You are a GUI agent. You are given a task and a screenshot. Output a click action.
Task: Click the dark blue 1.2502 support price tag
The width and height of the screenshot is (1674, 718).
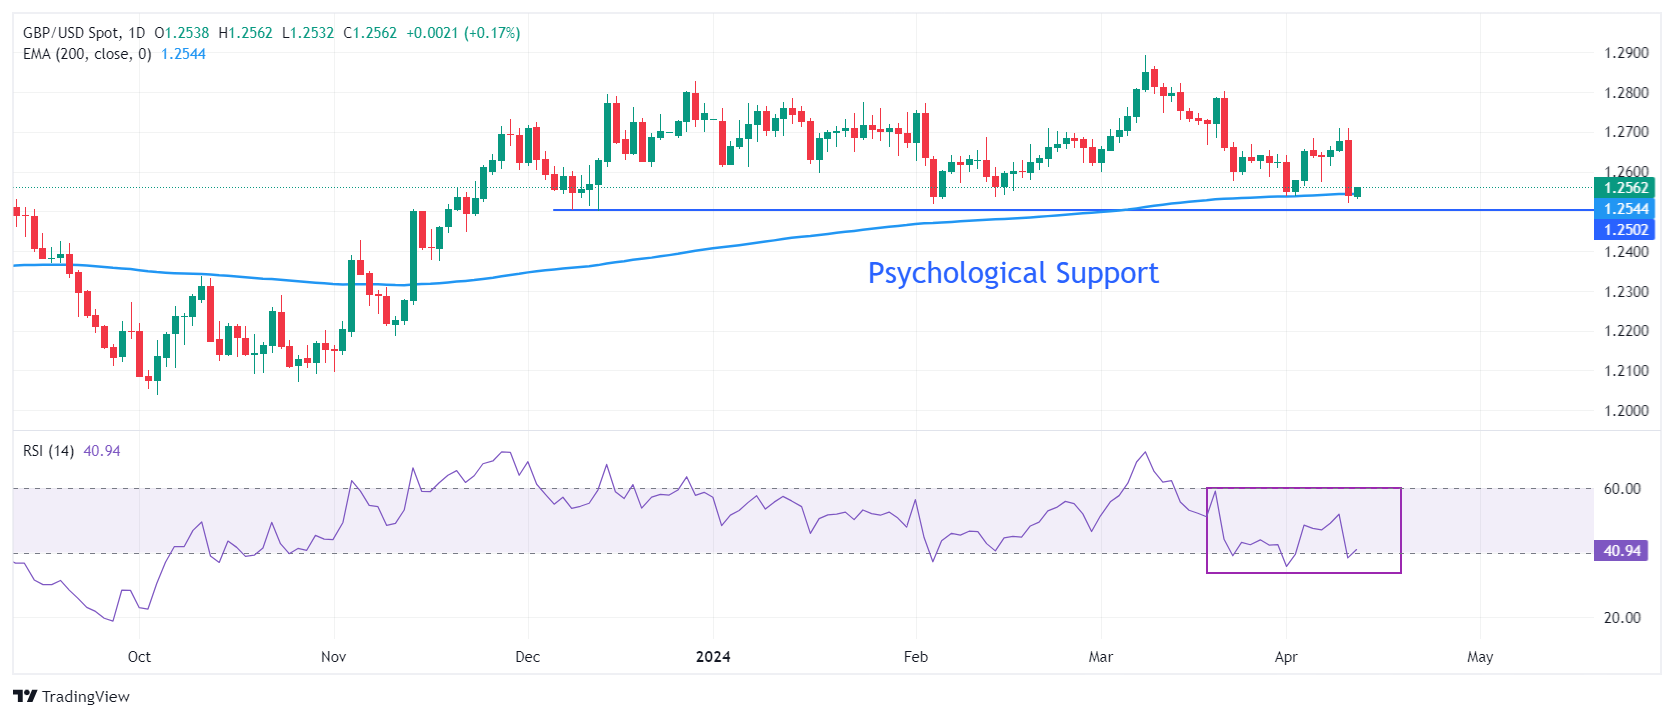[1625, 230]
